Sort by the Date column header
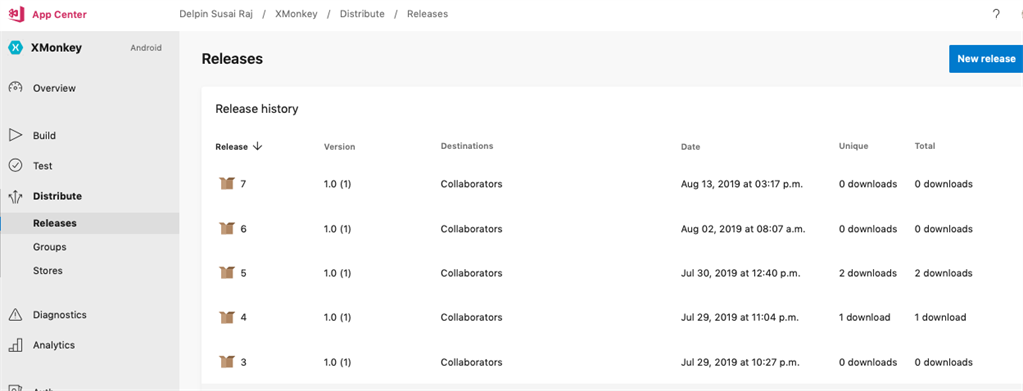This screenshot has height=391, width=1023. click(690, 147)
